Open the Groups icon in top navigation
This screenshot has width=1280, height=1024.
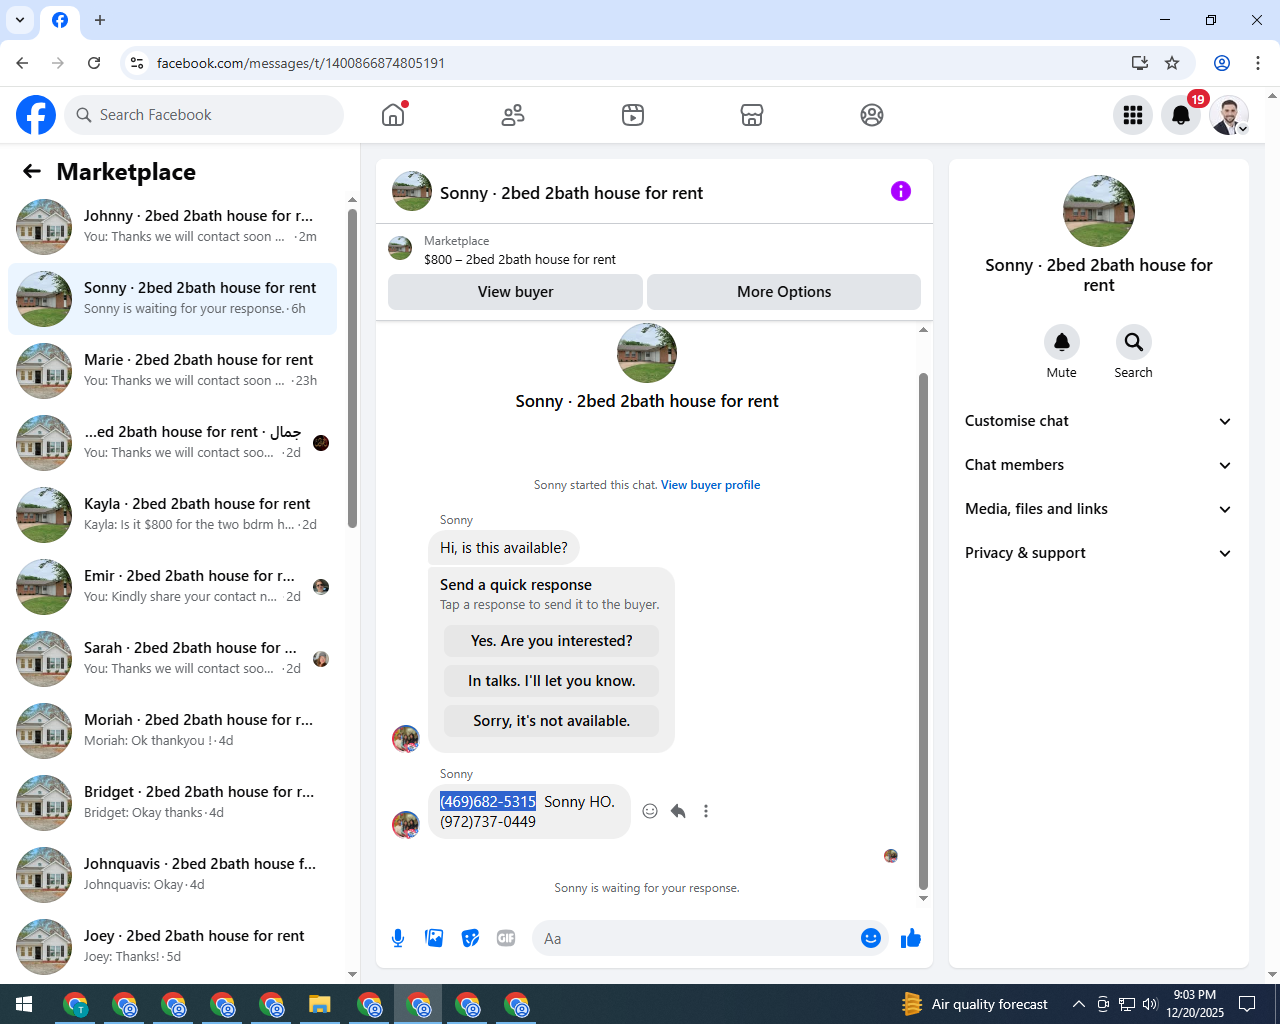[x=872, y=115]
